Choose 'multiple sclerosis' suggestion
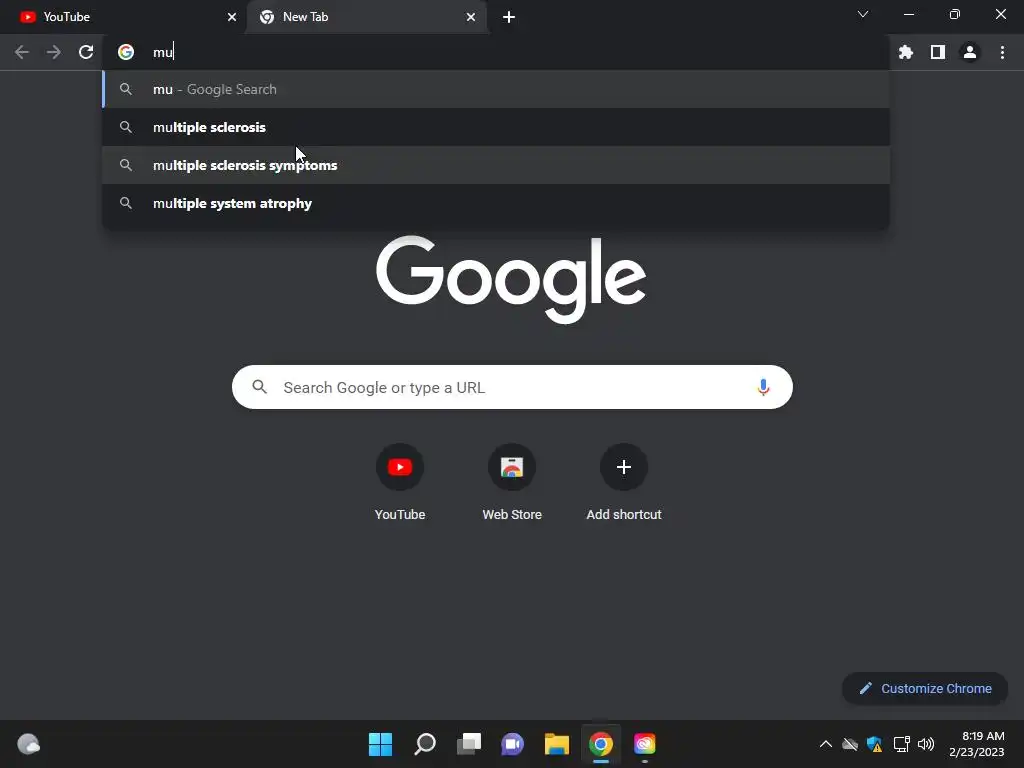 (x=496, y=127)
